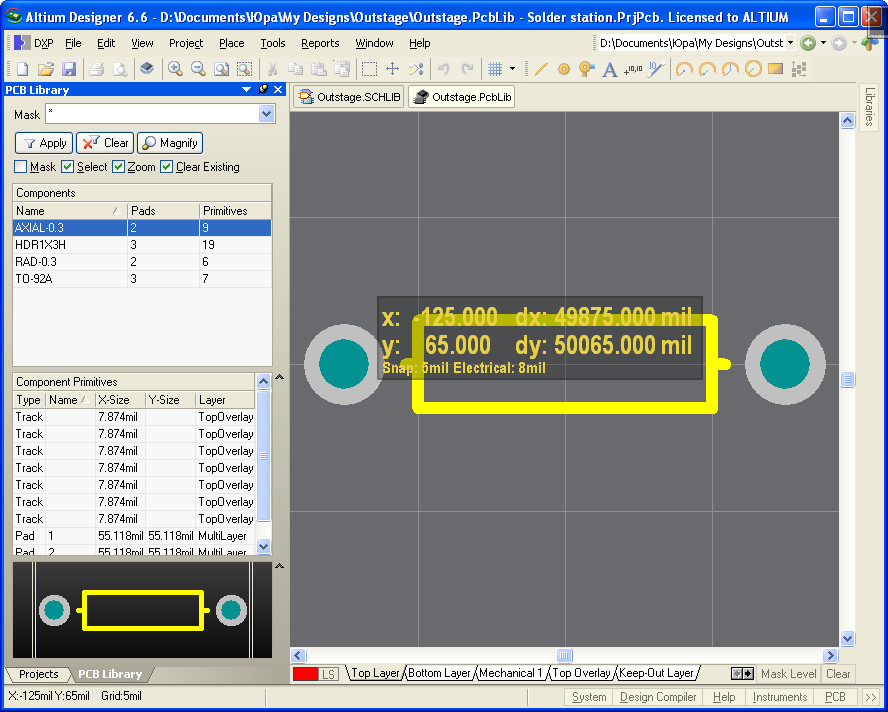Click the red layer color swatch
This screenshot has width=888, height=712.
304,674
